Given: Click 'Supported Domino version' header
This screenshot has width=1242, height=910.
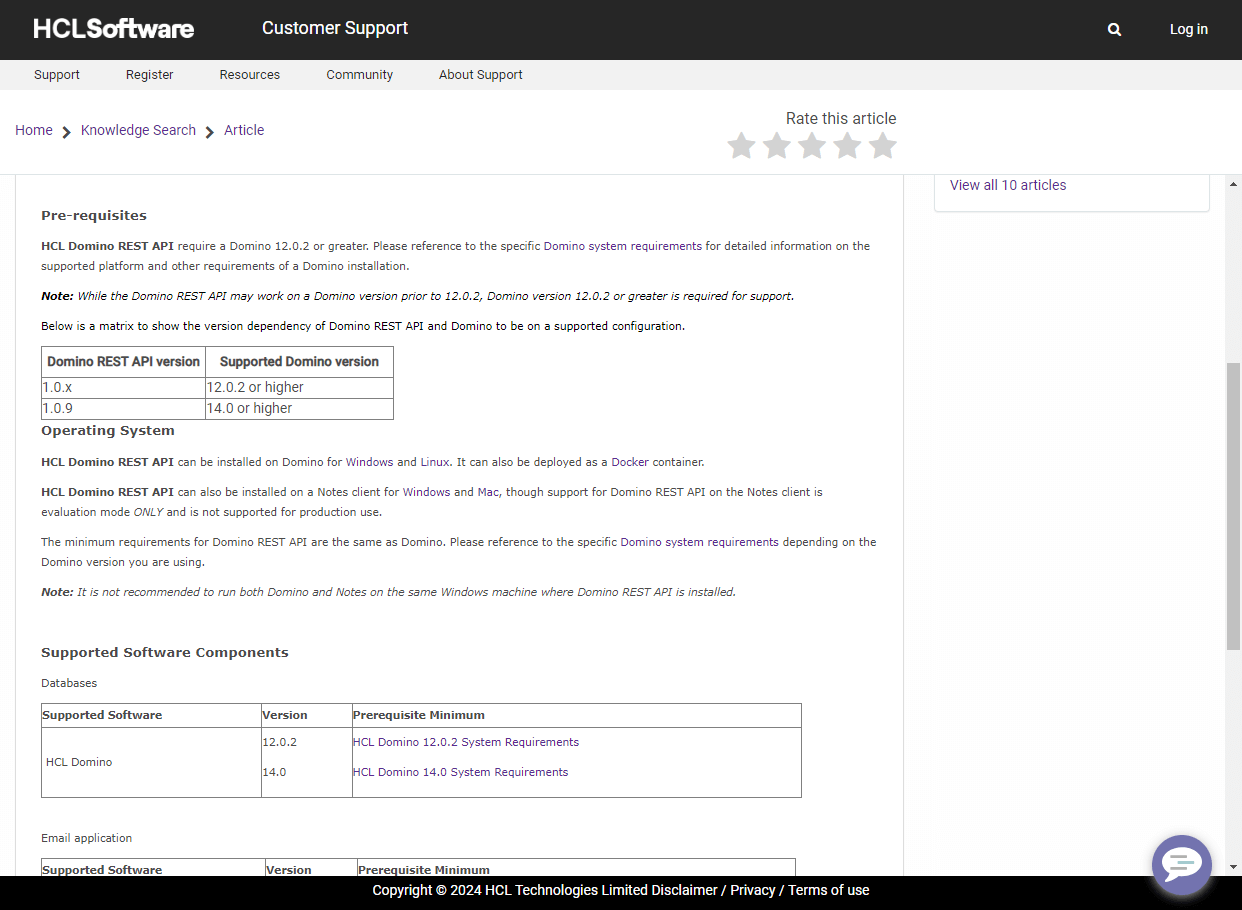Looking at the screenshot, I should (x=299, y=362).
